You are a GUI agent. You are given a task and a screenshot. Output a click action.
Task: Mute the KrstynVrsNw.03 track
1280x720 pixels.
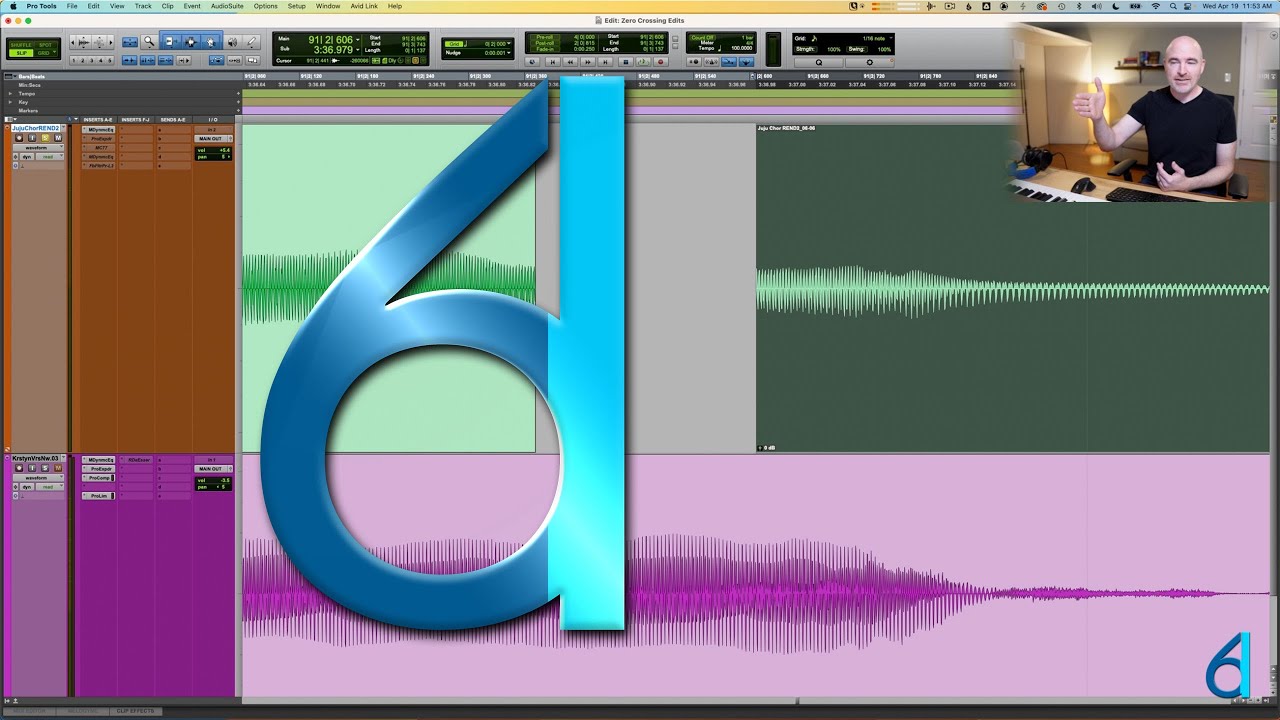tap(58, 468)
